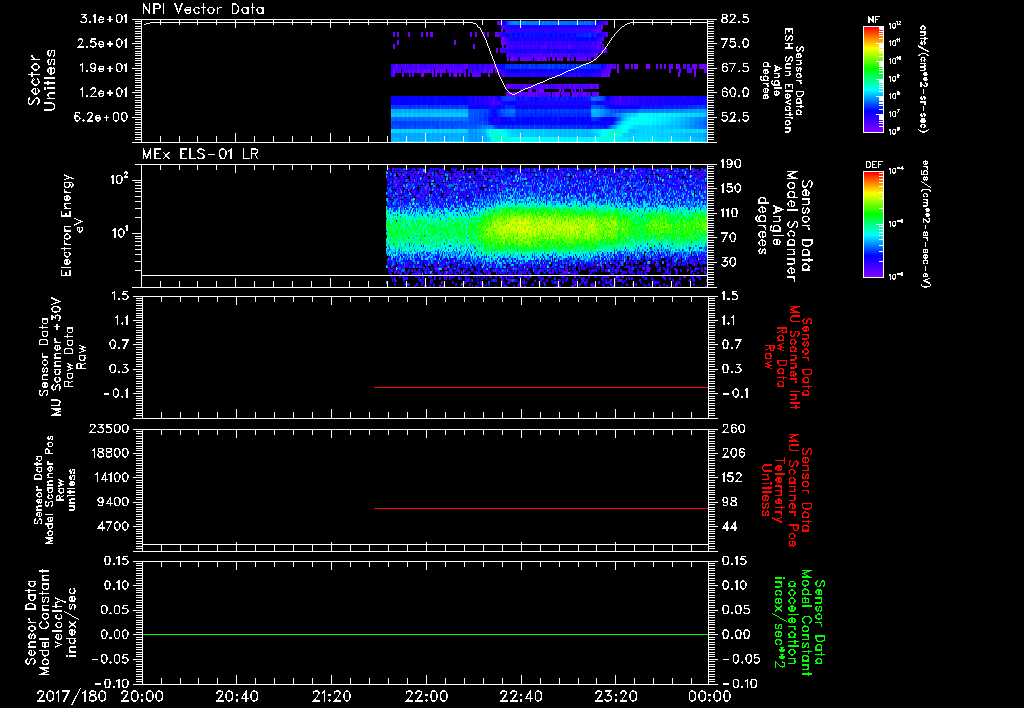Click the "21:20" time tick label
This screenshot has width=1024, height=708.
331,696
